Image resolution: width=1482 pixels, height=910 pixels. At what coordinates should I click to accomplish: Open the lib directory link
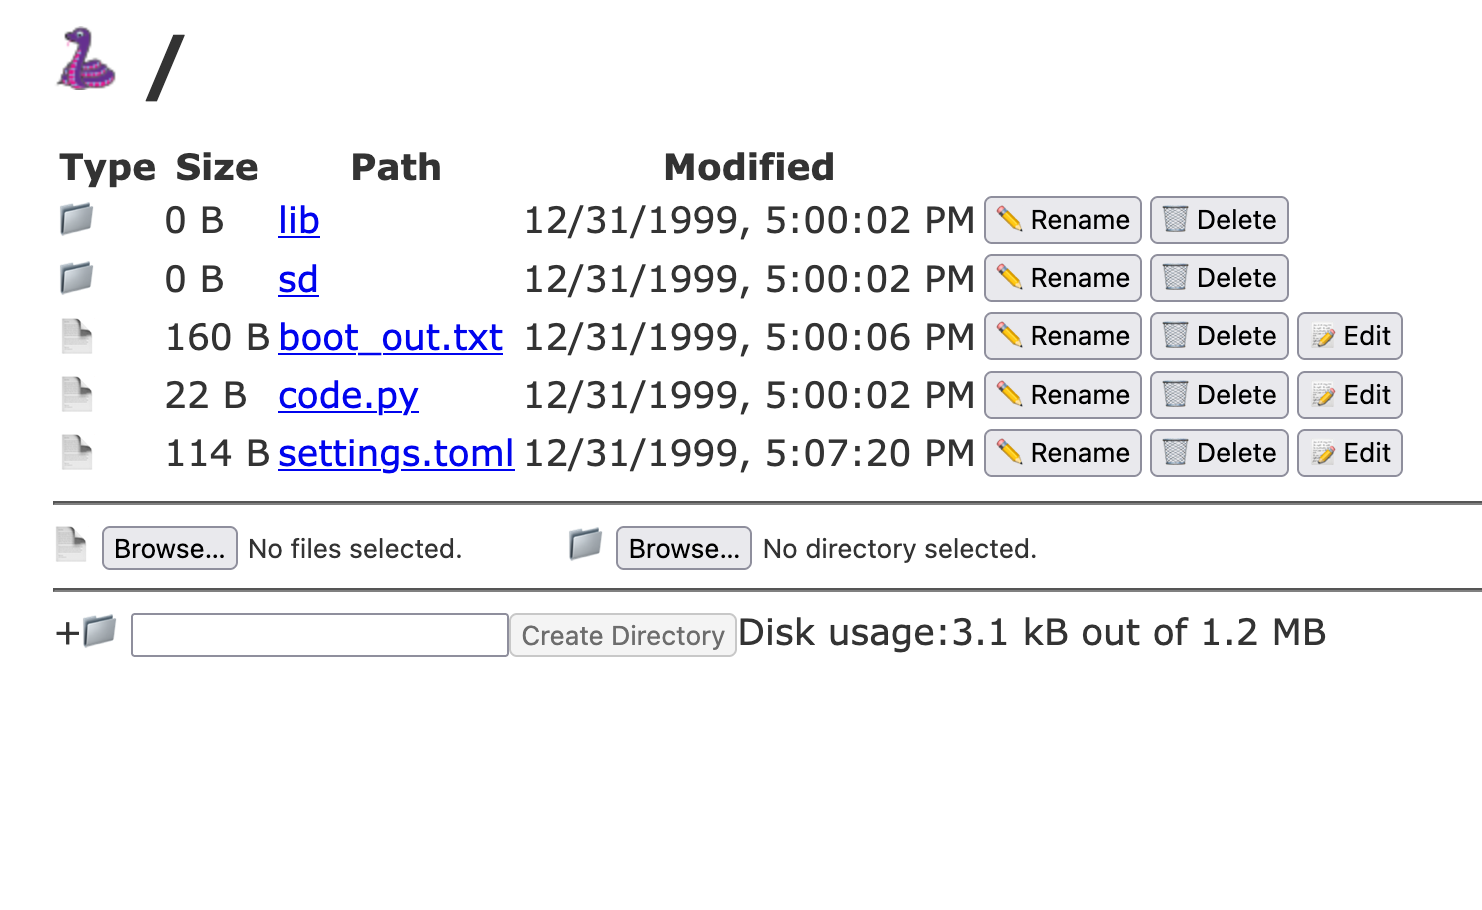pos(298,220)
